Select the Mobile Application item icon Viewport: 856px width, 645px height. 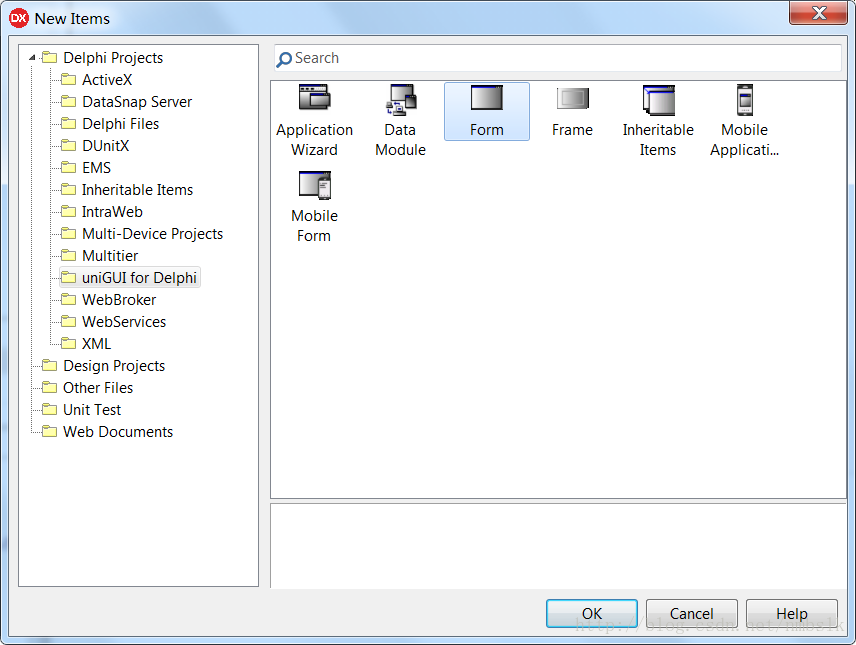click(745, 99)
